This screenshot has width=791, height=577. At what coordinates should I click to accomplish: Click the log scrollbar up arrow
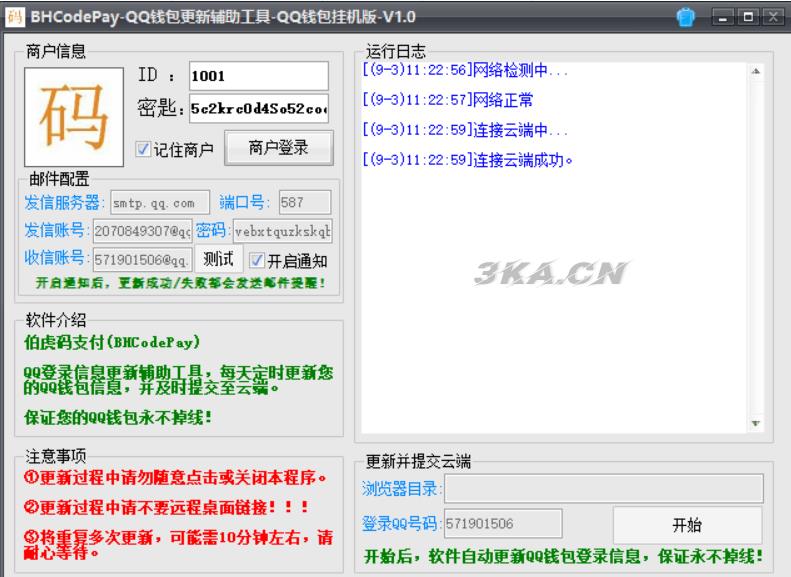pyautogui.click(x=755, y=72)
